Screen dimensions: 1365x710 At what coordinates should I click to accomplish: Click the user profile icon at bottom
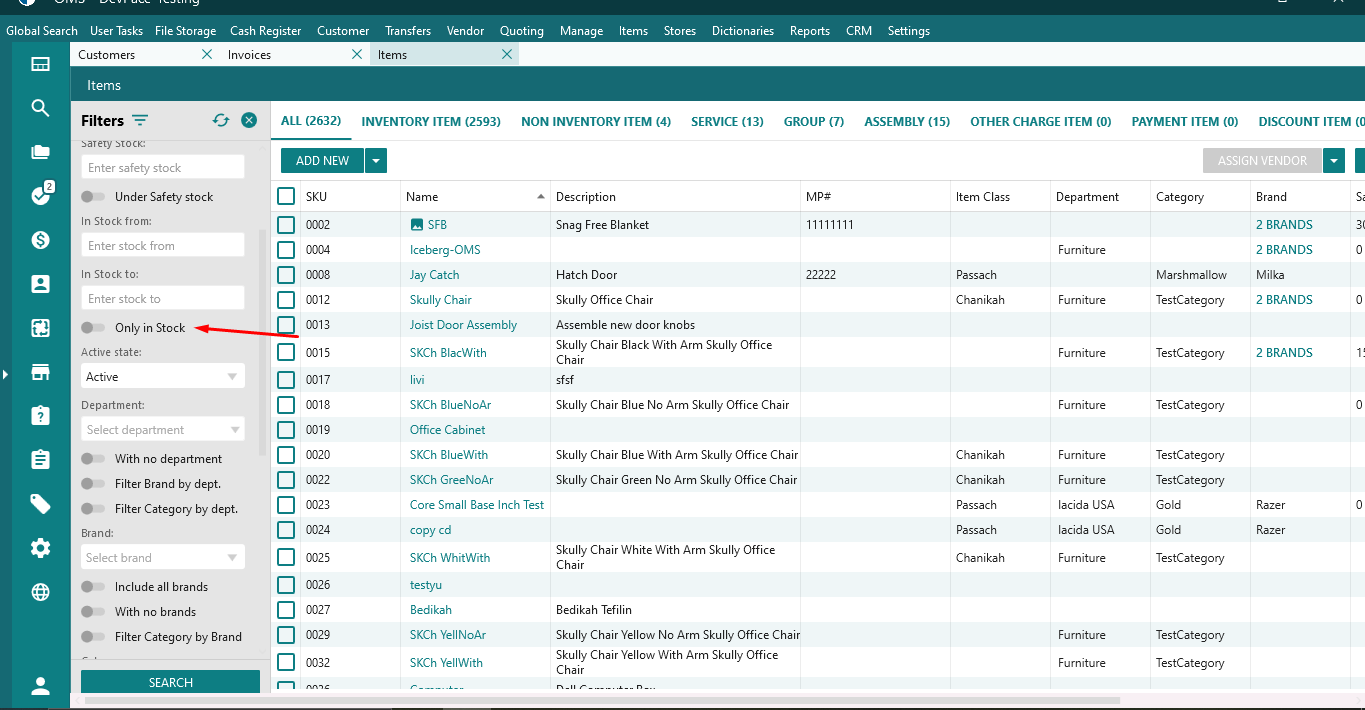pos(40,686)
